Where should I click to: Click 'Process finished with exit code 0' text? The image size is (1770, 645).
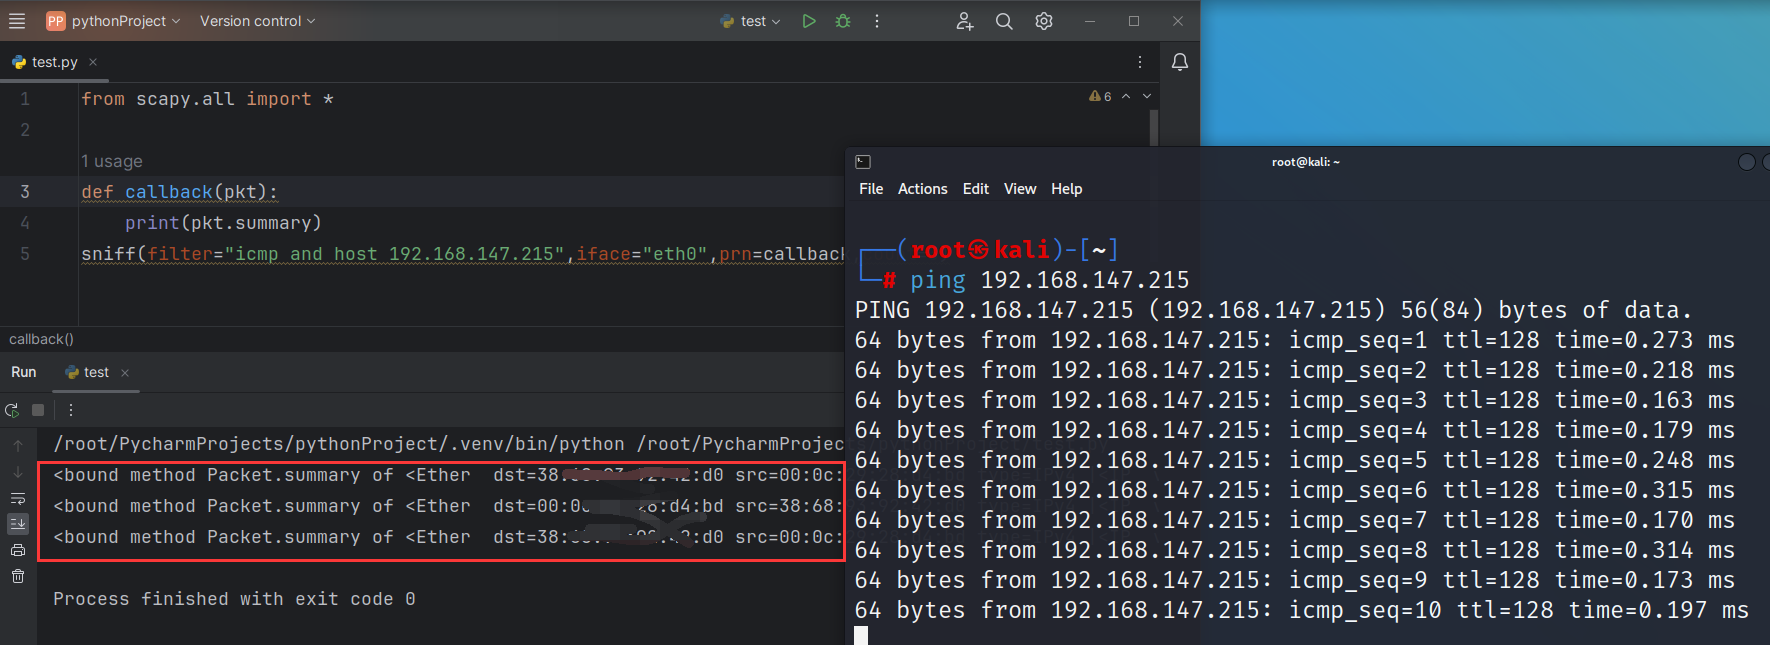point(234,599)
